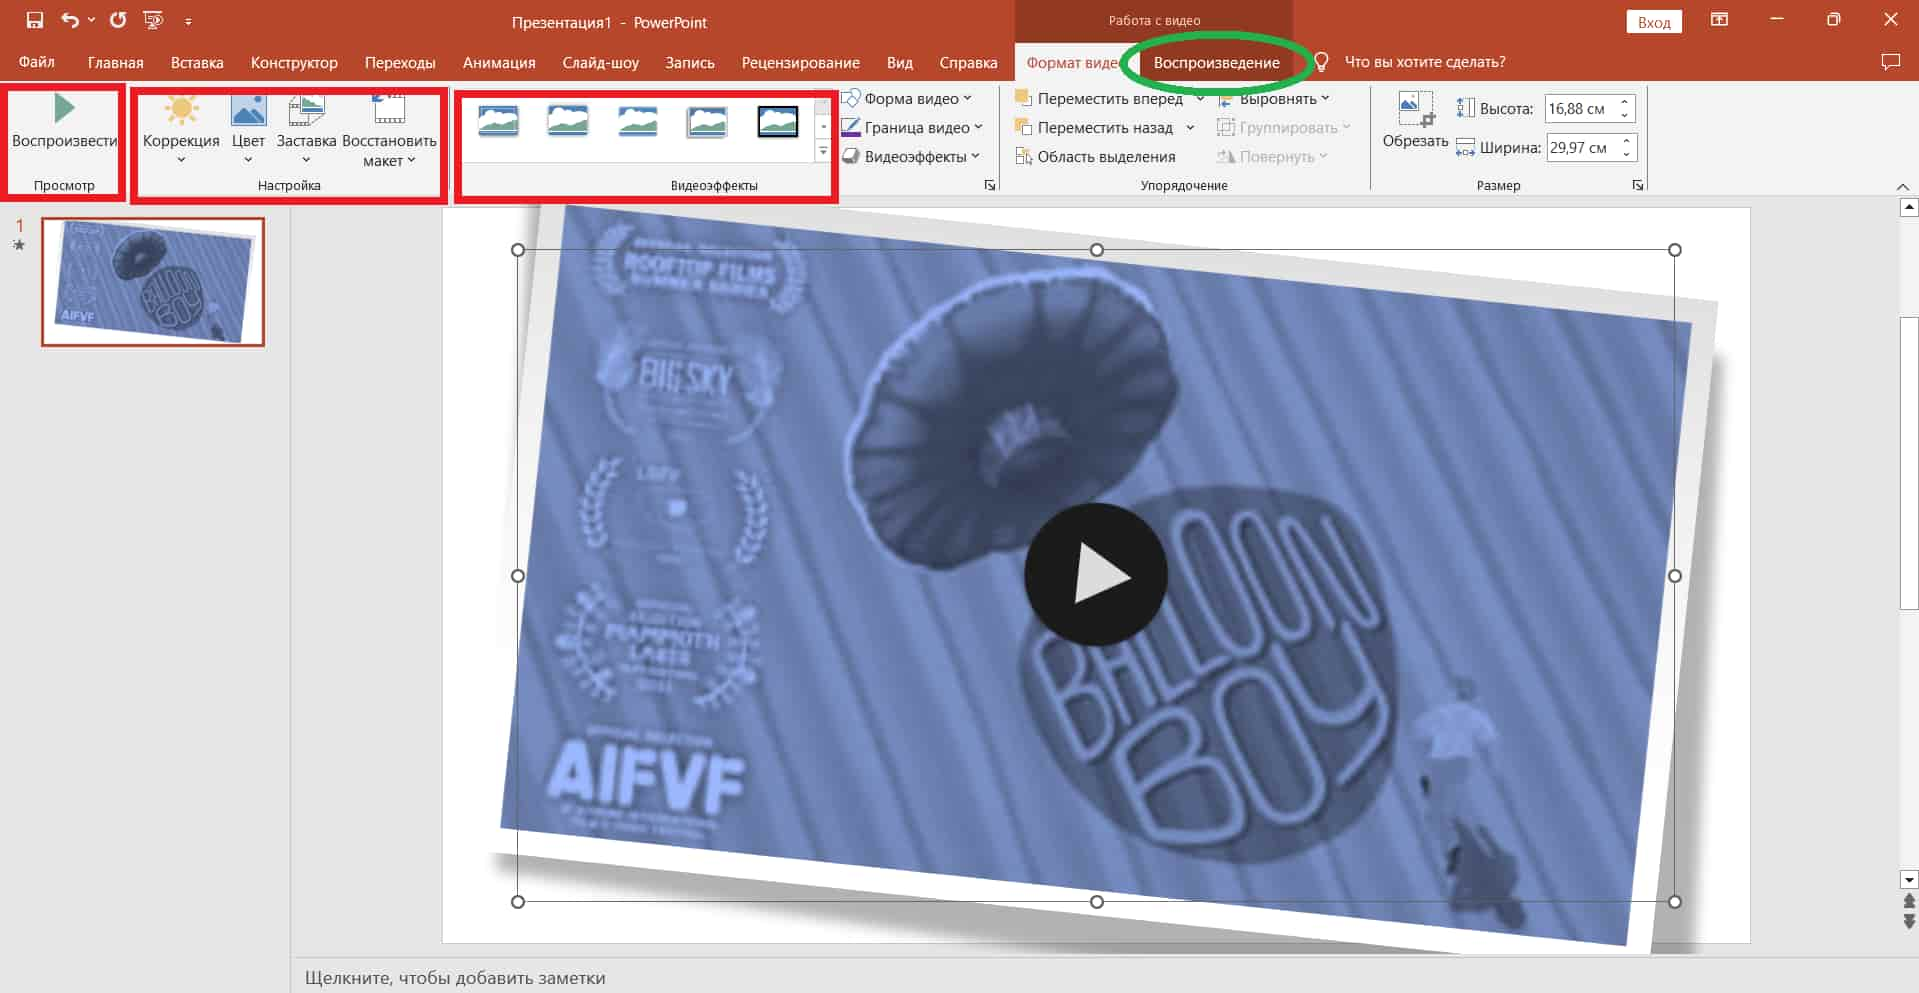
Task: Expand the video styles gallery More arrow
Action: 823,152
